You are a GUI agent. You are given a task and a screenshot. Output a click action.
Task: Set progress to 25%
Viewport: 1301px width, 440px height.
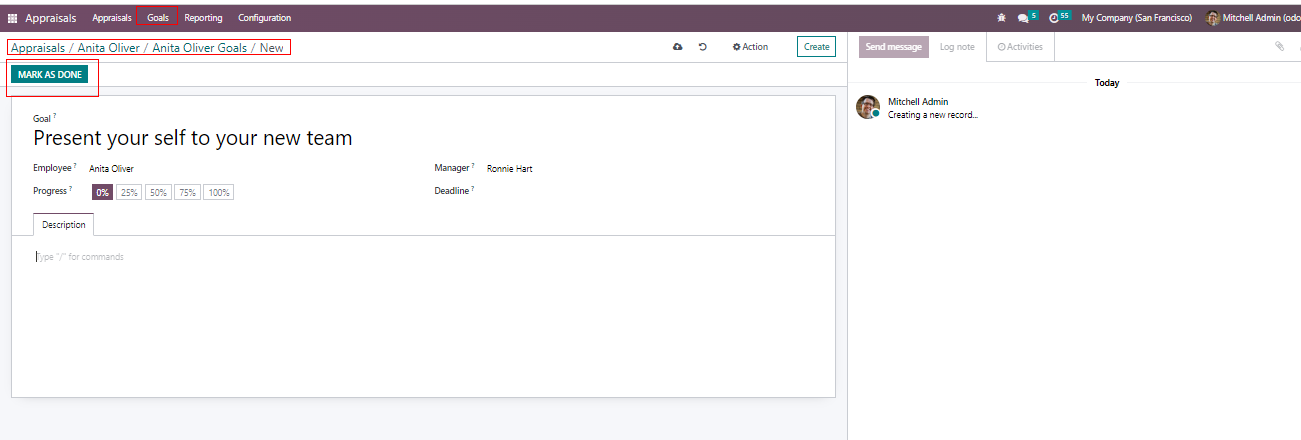point(129,193)
